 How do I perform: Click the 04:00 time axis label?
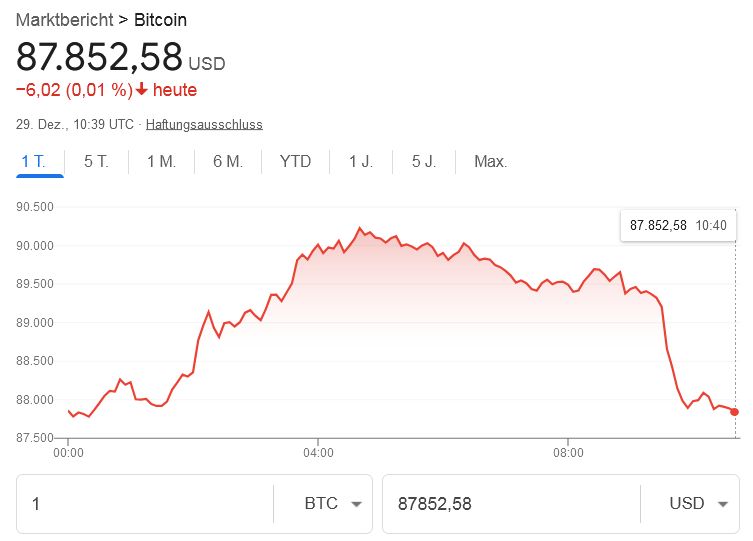coord(318,453)
